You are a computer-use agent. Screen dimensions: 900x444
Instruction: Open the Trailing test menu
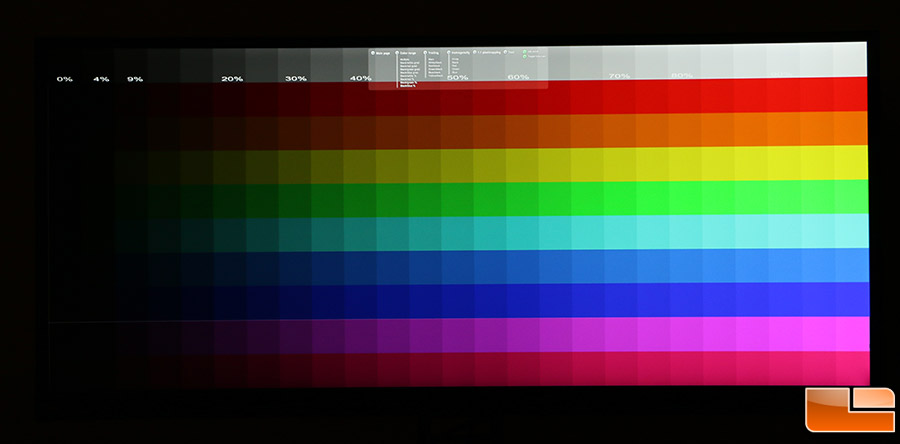click(431, 53)
